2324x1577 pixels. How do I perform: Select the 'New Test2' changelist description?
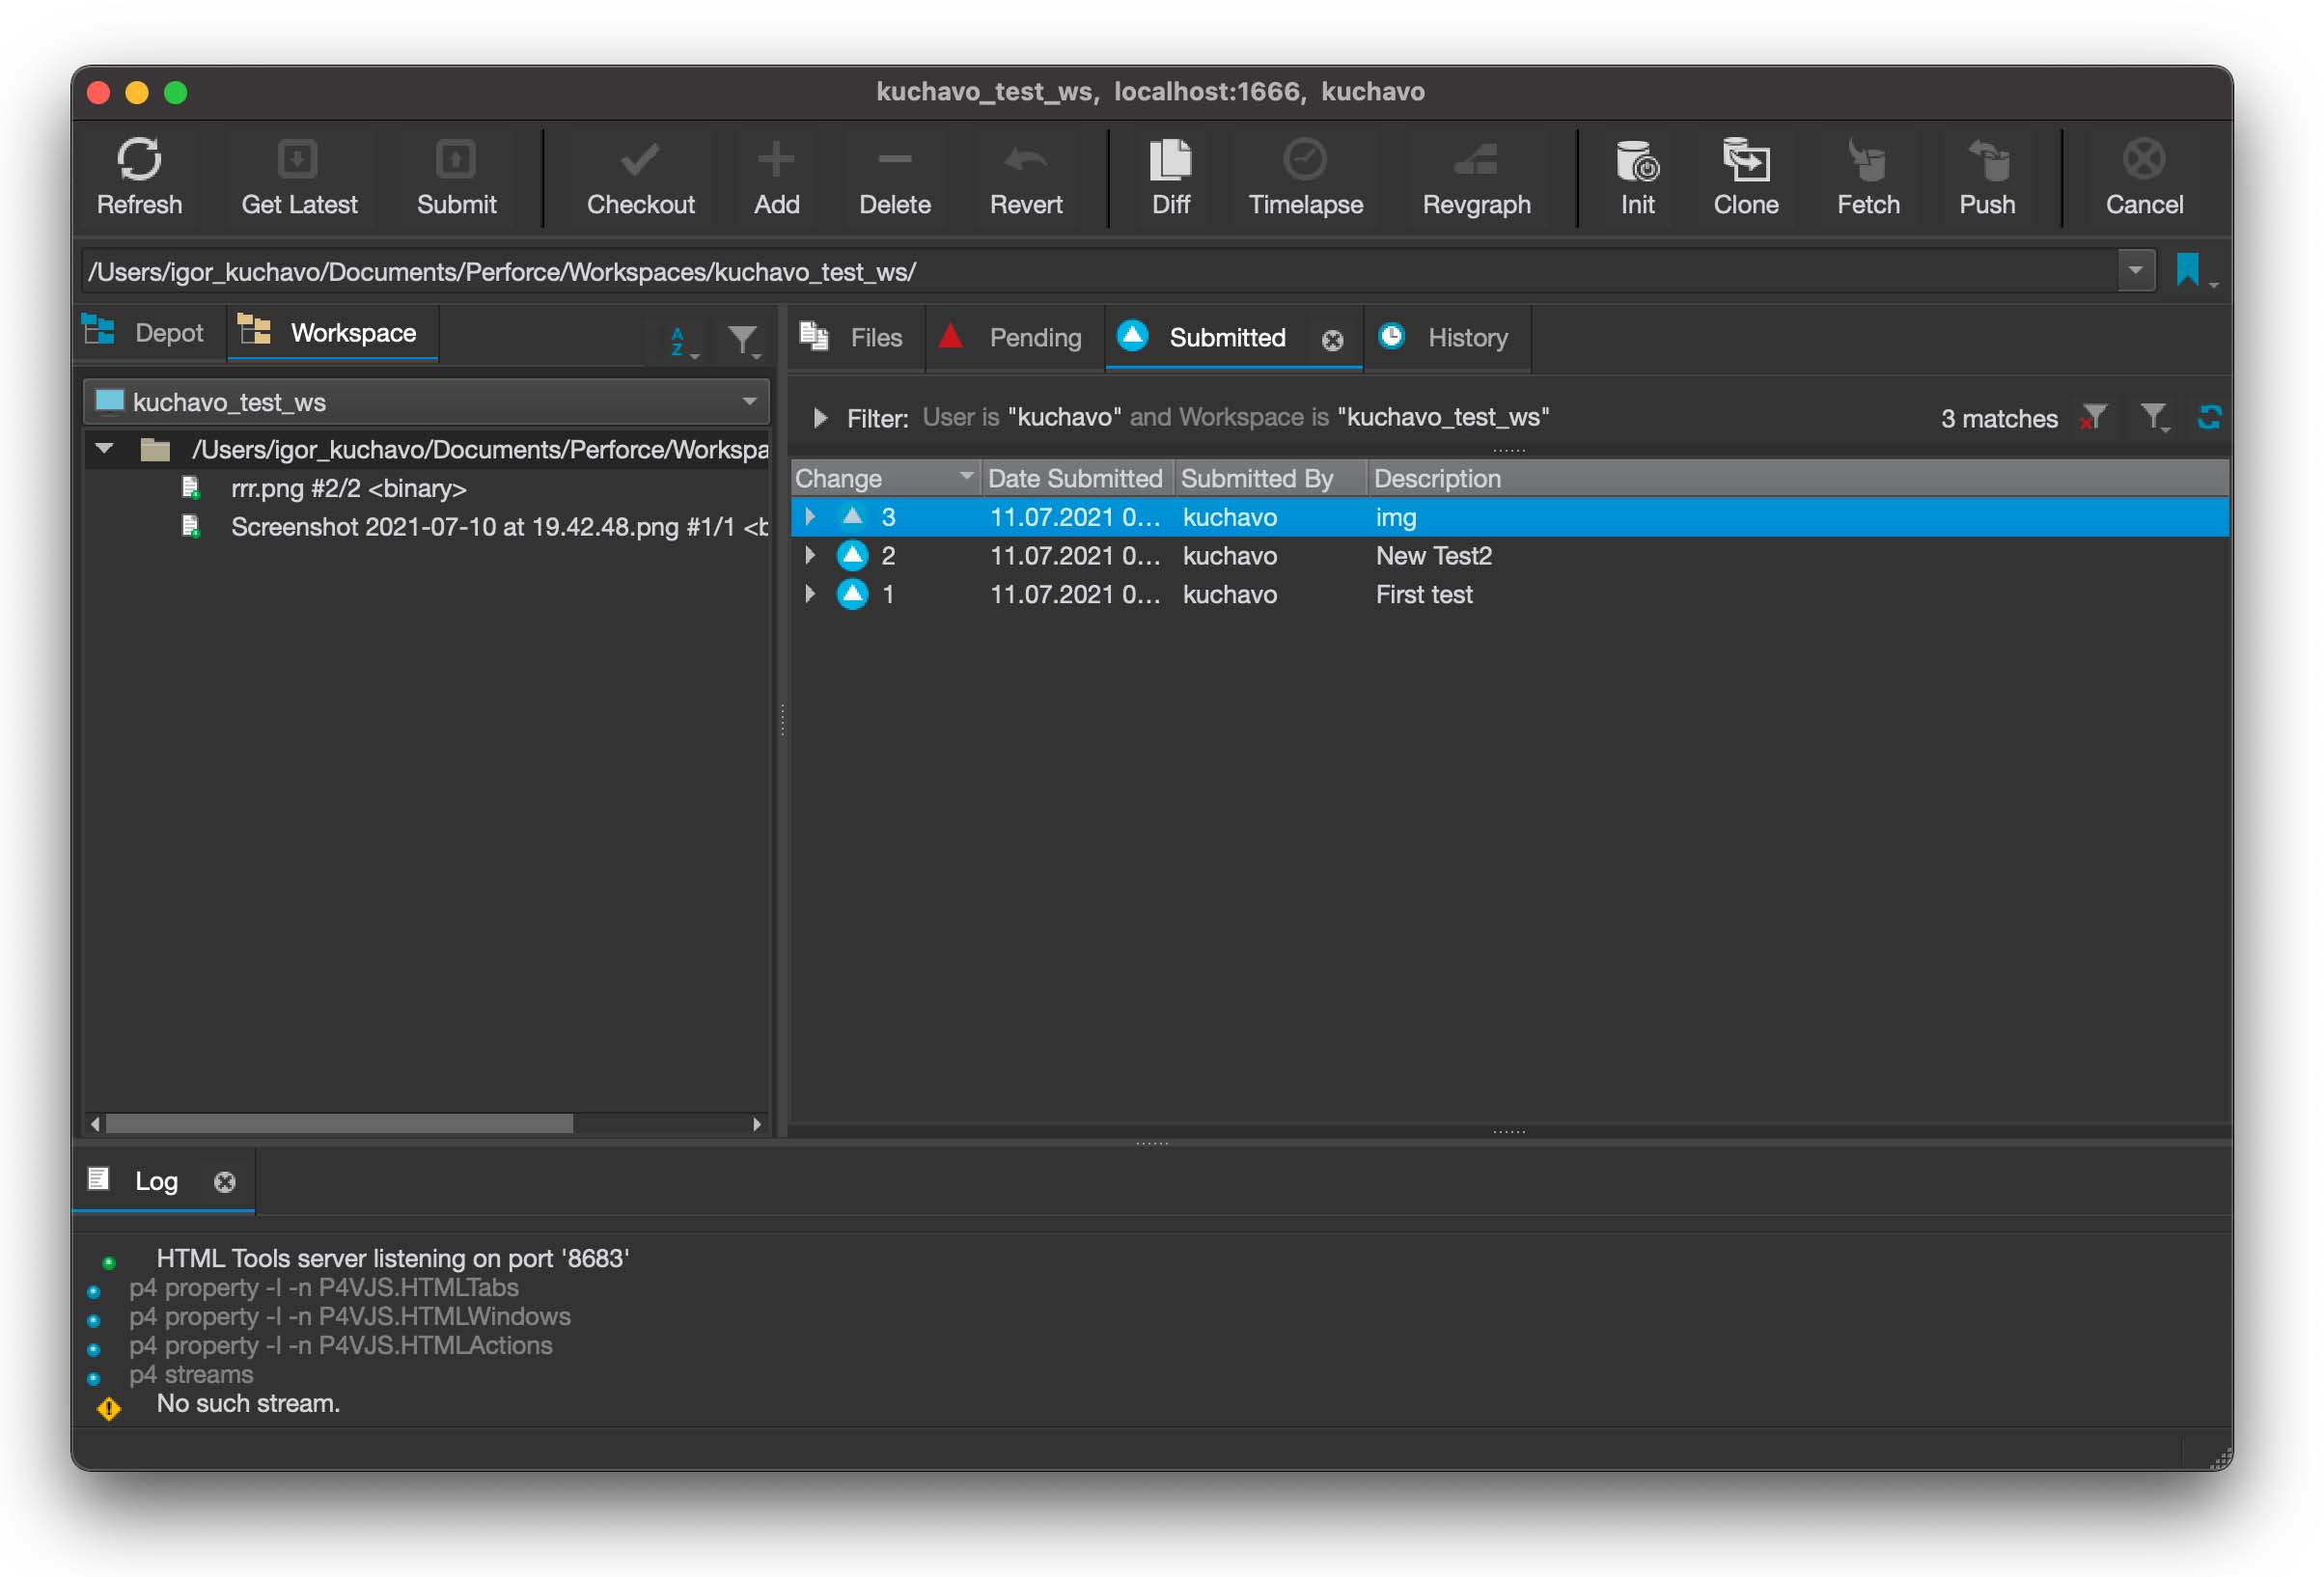pos(1433,555)
